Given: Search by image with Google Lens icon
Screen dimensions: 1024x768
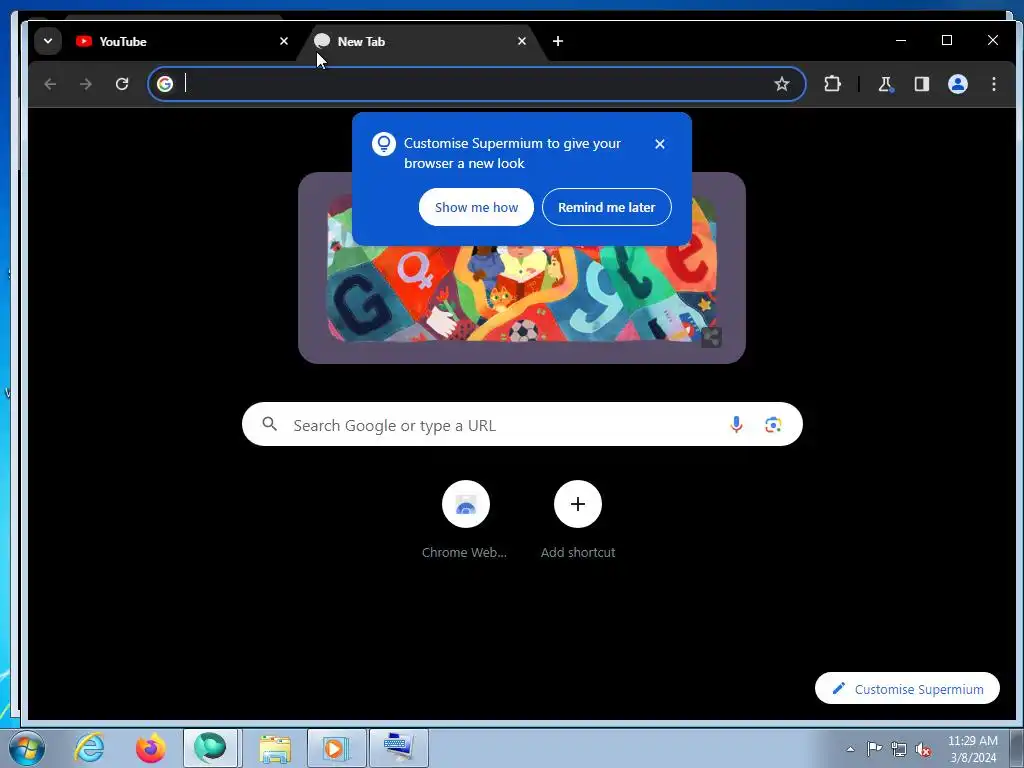Looking at the screenshot, I should click(773, 424).
